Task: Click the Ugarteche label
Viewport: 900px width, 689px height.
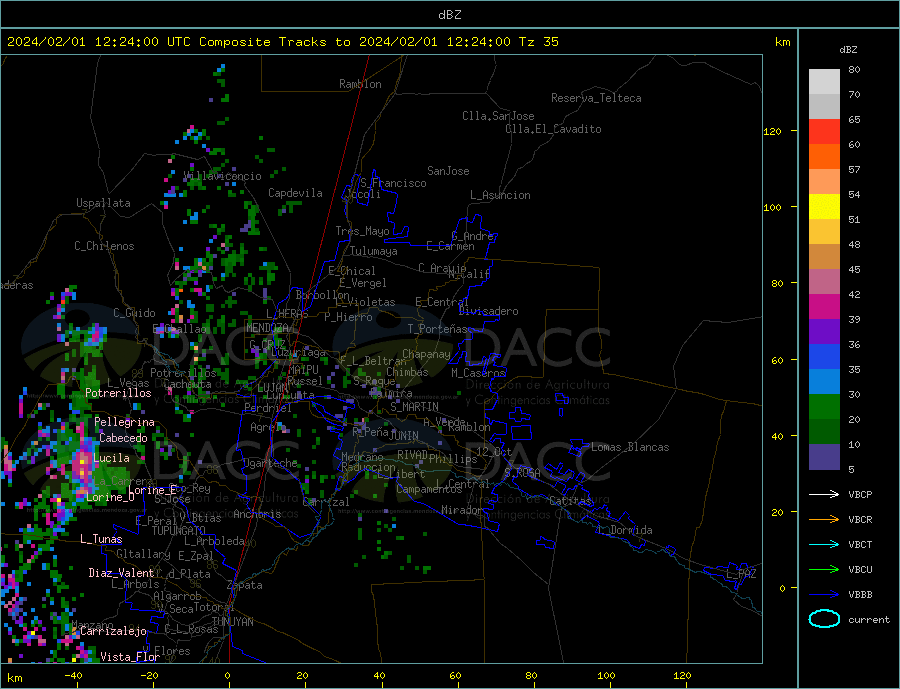Action: point(270,463)
